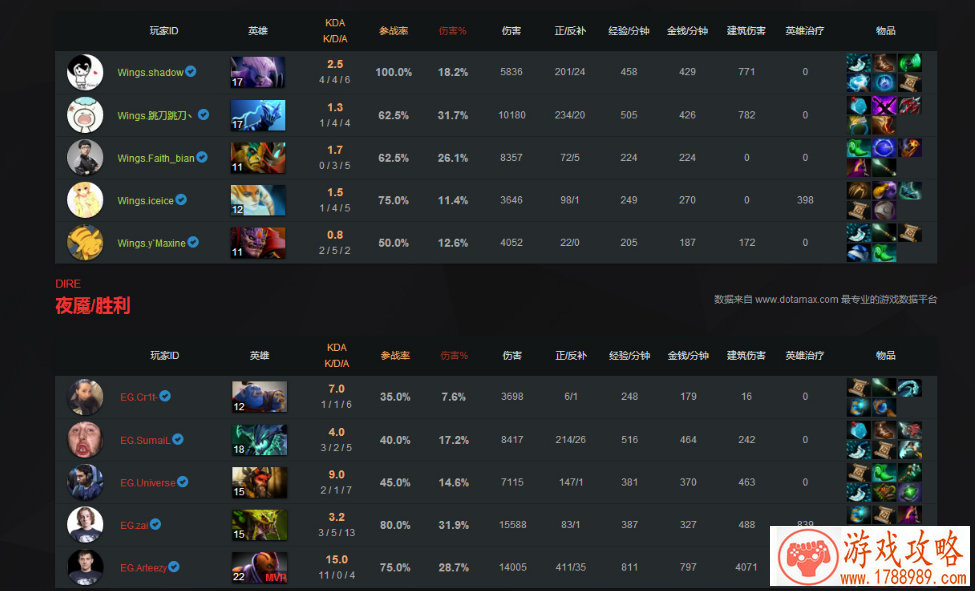This screenshot has width=975, height=591.
Task: Select EG.Cr1t-'s hero portrait icon
Action: pyautogui.click(x=259, y=397)
